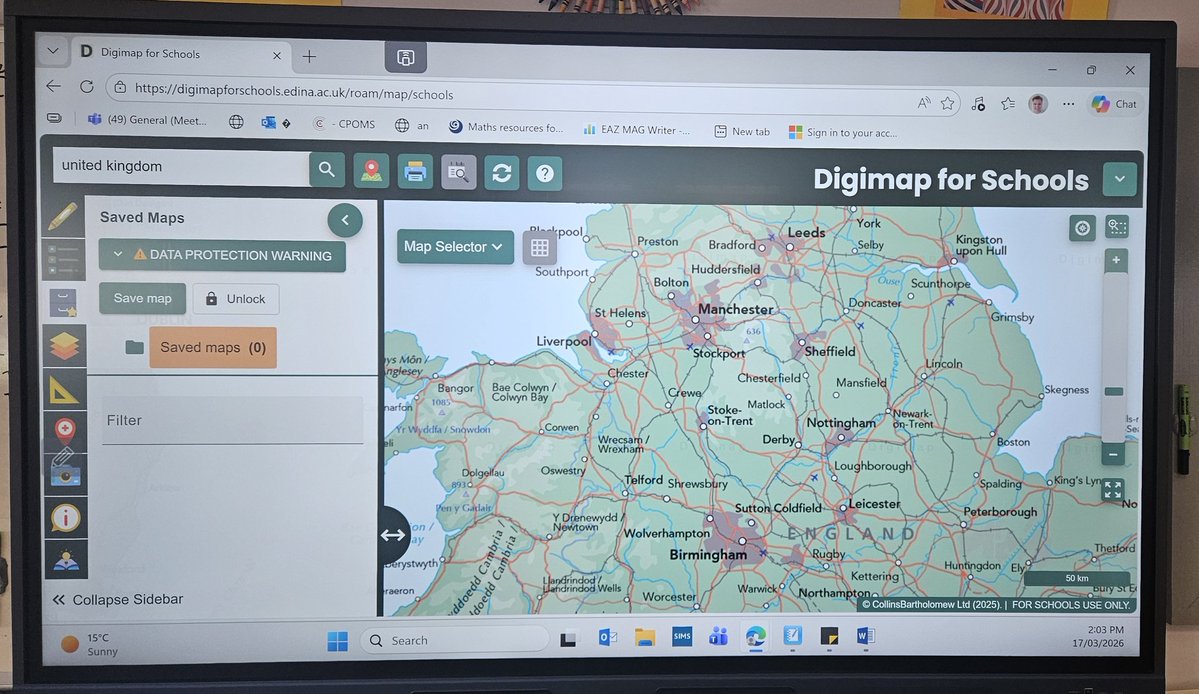The height and width of the screenshot is (694, 1199).
Task: Open the browser tab list chevron
Action: [x=53, y=51]
